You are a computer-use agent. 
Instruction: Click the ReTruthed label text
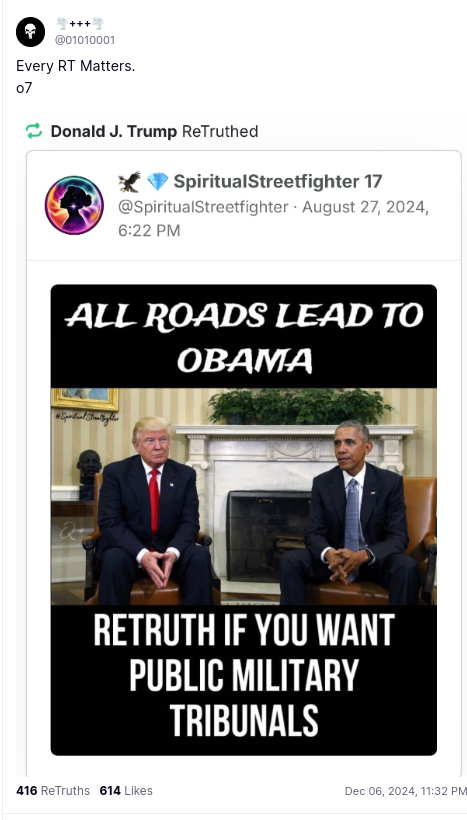[220, 131]
